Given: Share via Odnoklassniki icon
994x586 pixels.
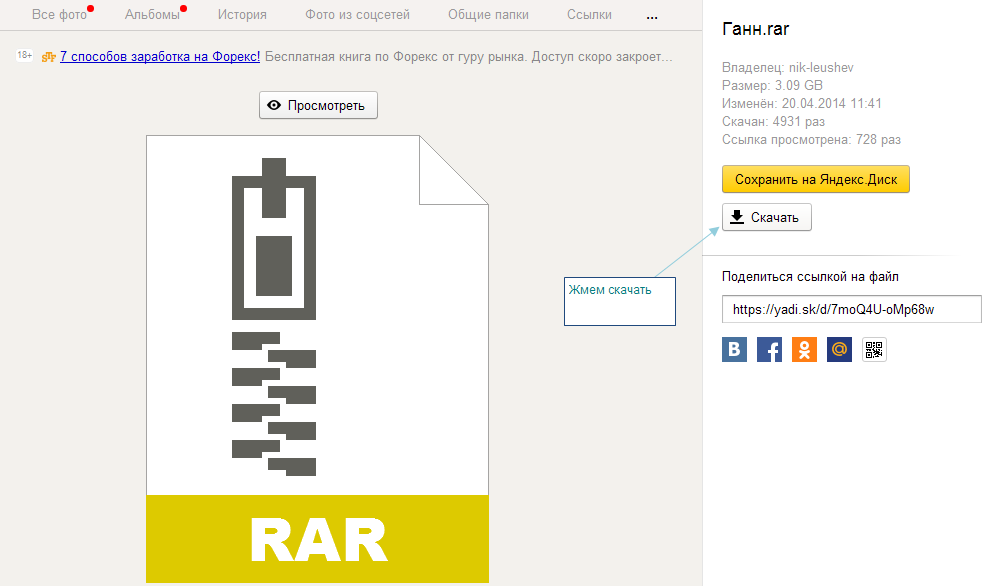Looking at the screenshot, I should point(804,349).
